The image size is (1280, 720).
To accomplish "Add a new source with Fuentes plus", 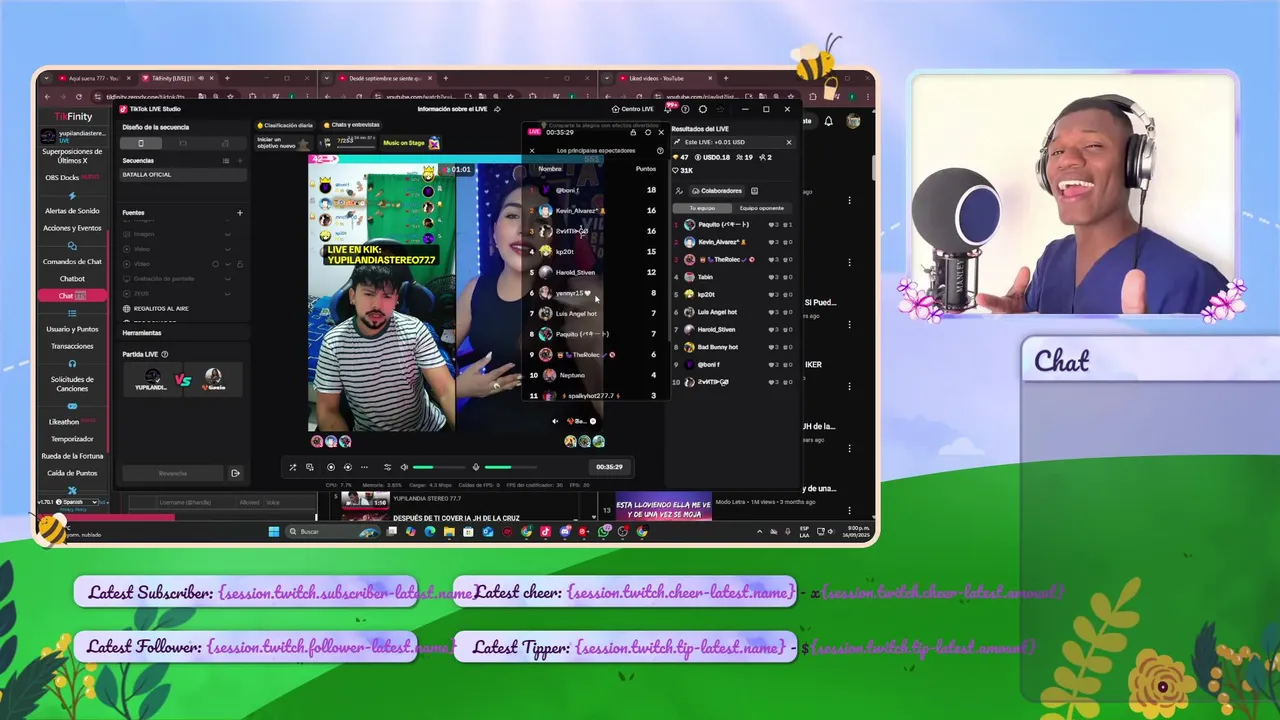I will click(240, 213).
